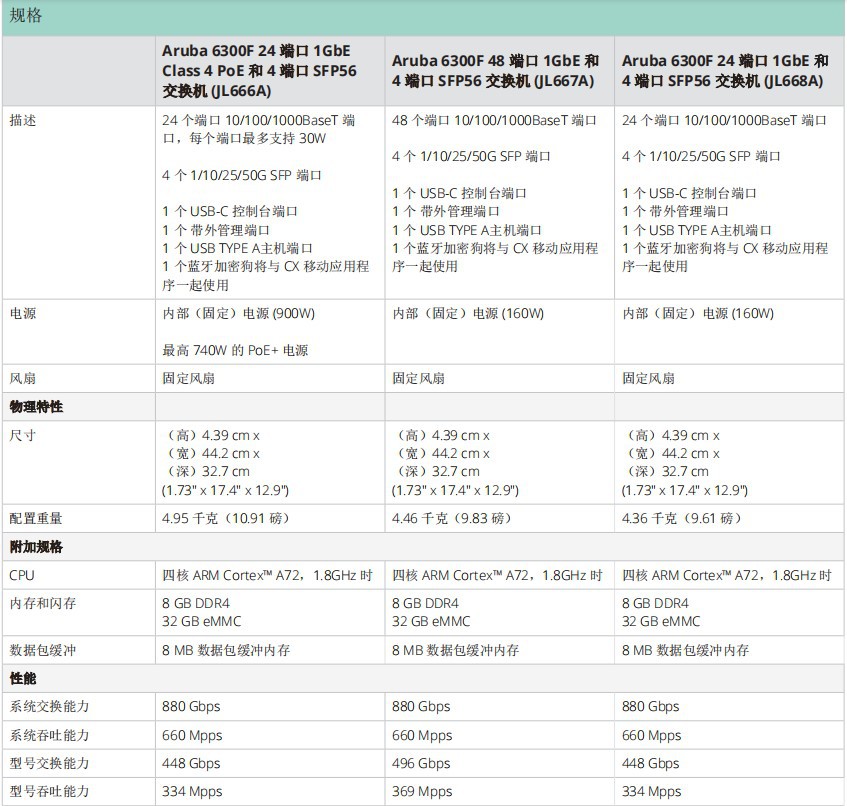The height and width of the screenshot is (806, 847).
Task: Click the 型号交换能力 row label
Action: (49, 763)
